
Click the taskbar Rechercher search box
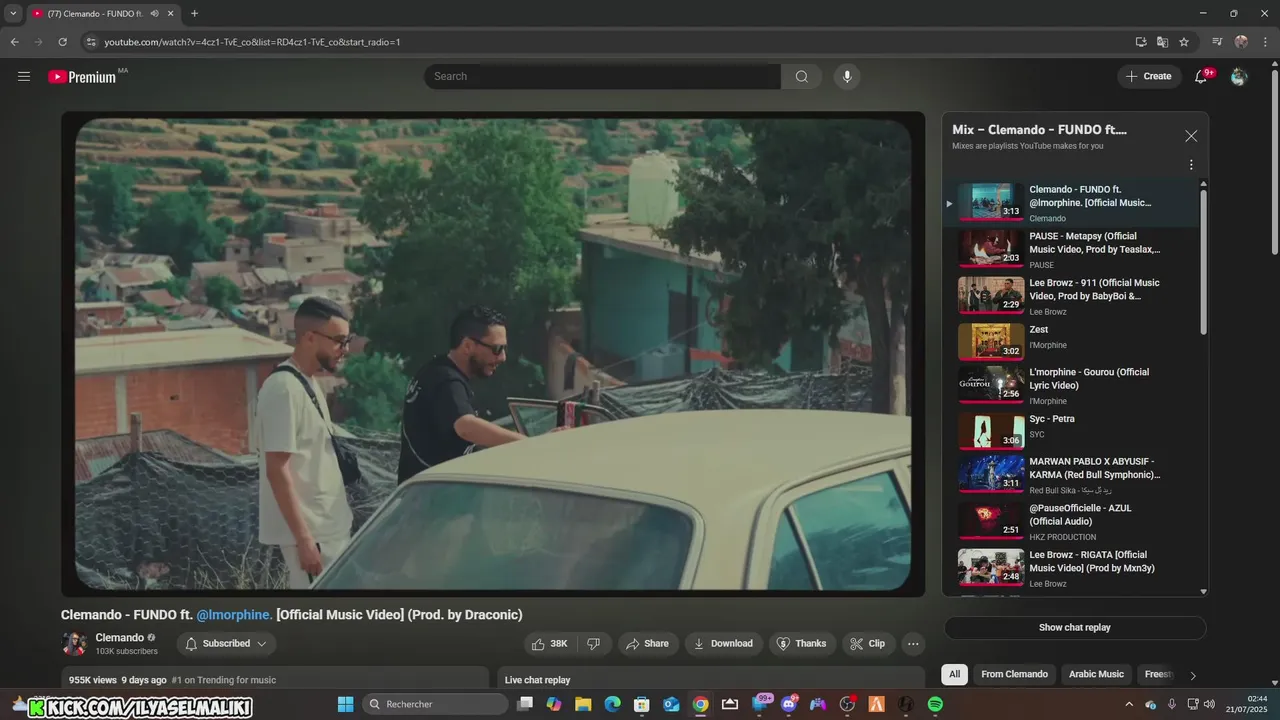pos(435,704)
